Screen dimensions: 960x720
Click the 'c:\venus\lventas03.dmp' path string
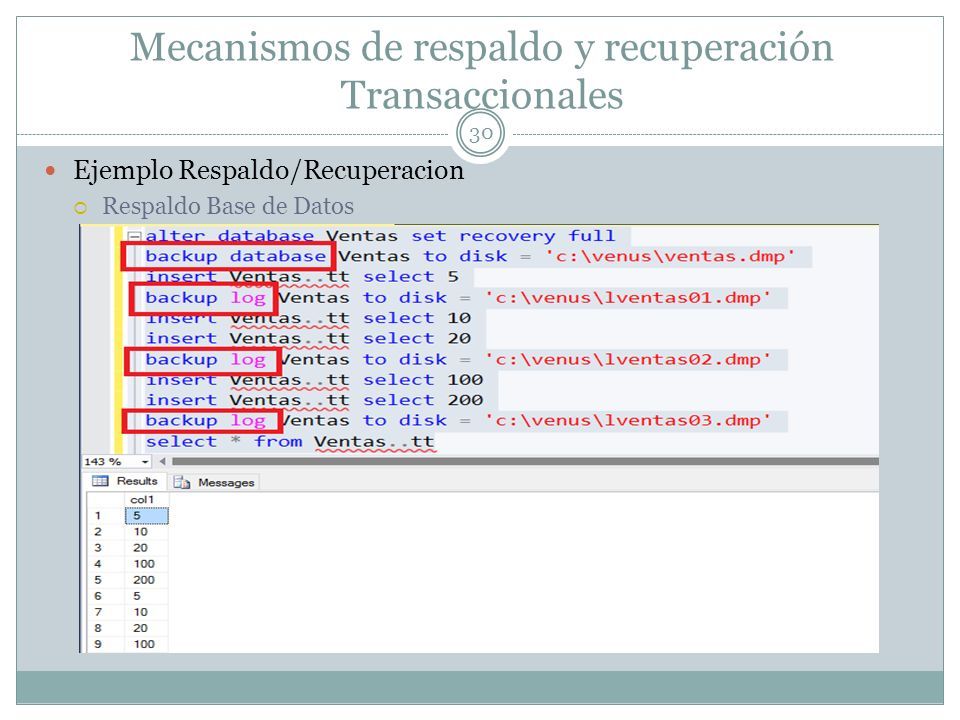pos(628,420)
